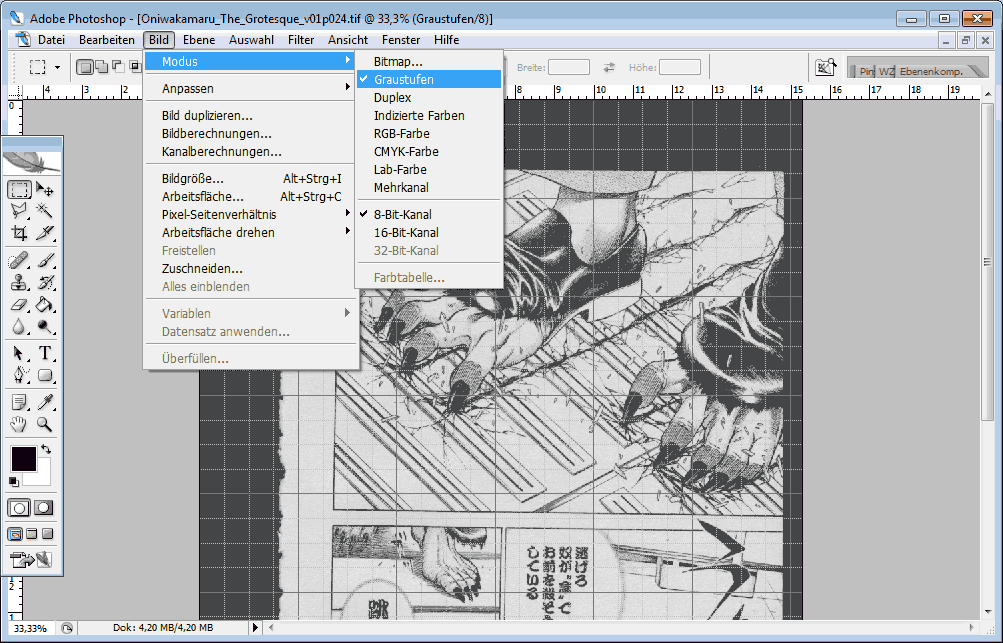The width and height of the screenshot is (1003, 643).
Task: Open the file browser icon in options bar
Action: [826, 67]
